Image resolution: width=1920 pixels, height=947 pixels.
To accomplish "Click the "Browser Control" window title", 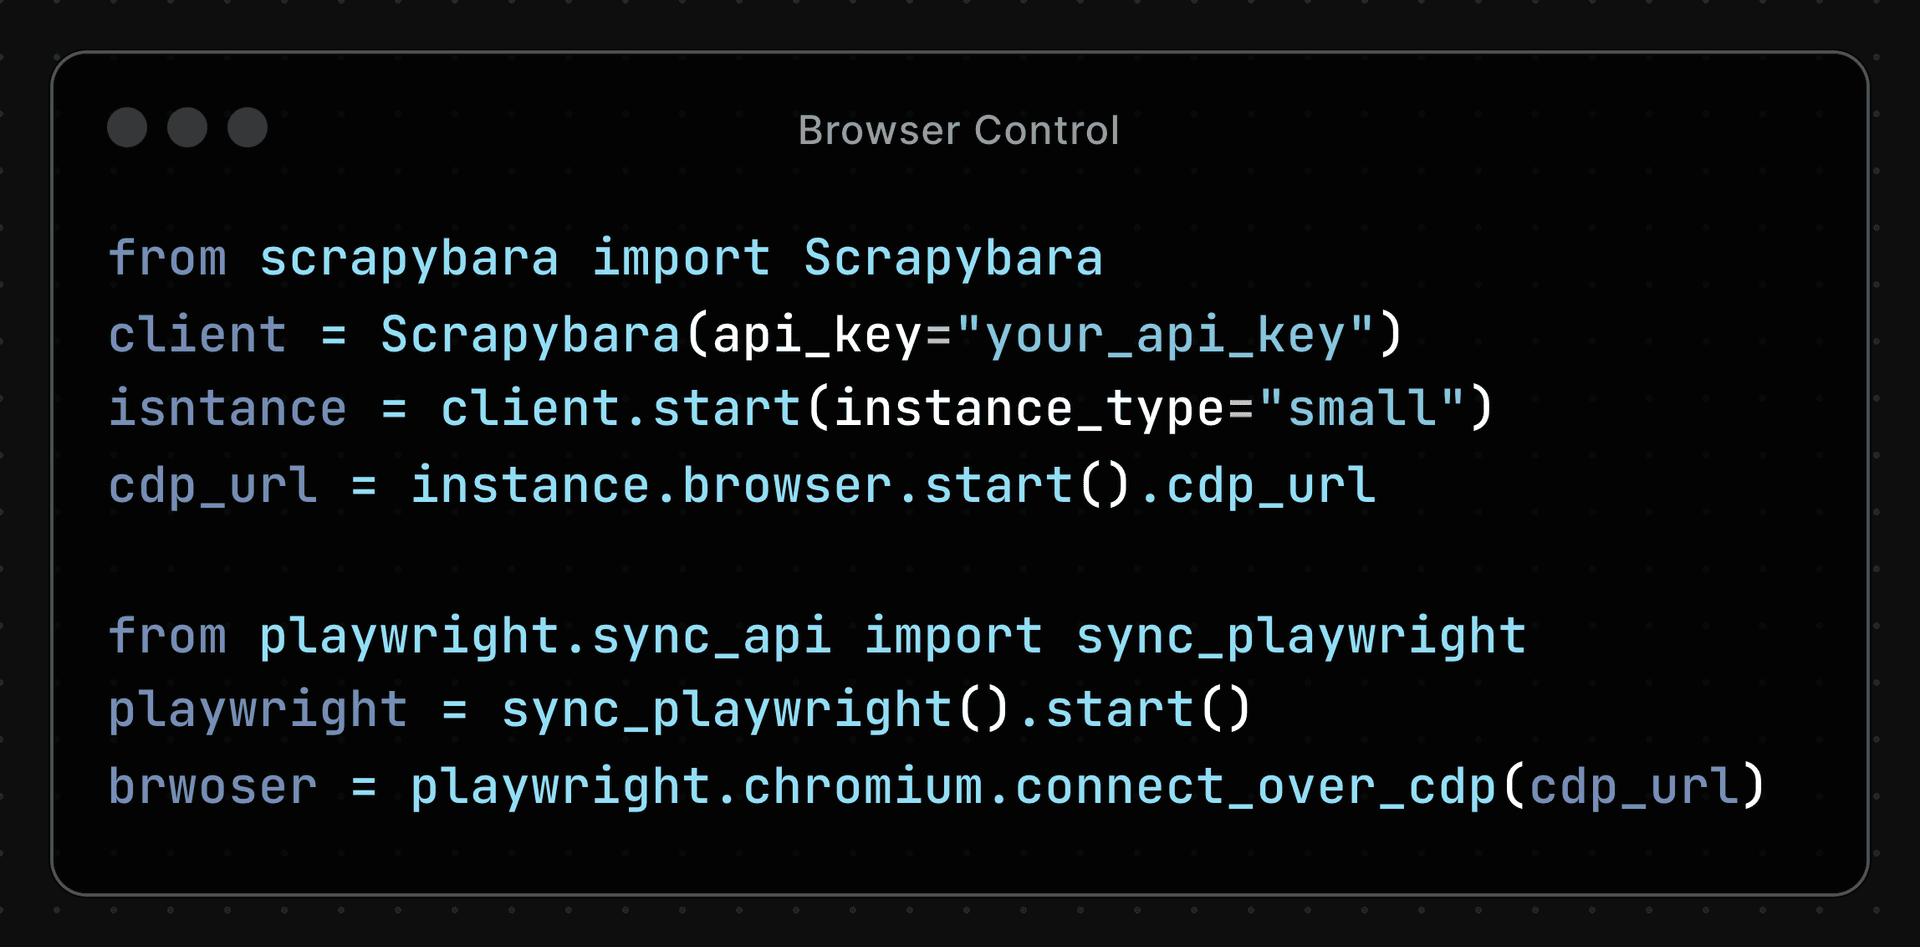I will point(958,130).
